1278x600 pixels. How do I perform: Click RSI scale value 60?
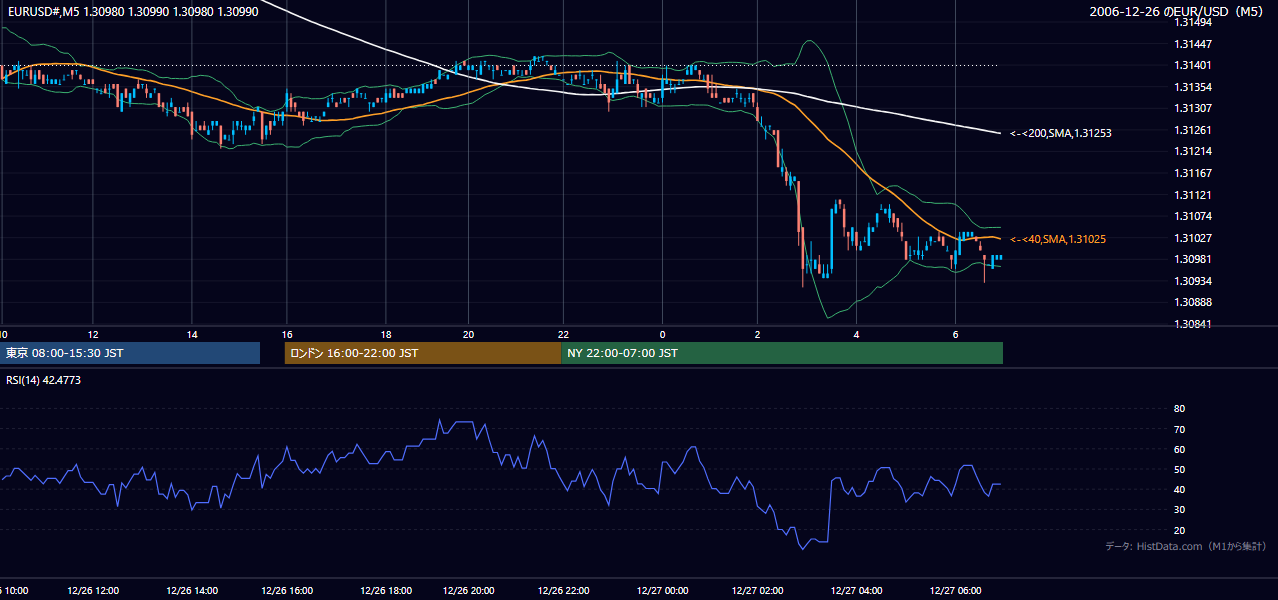pos(1179,449)
